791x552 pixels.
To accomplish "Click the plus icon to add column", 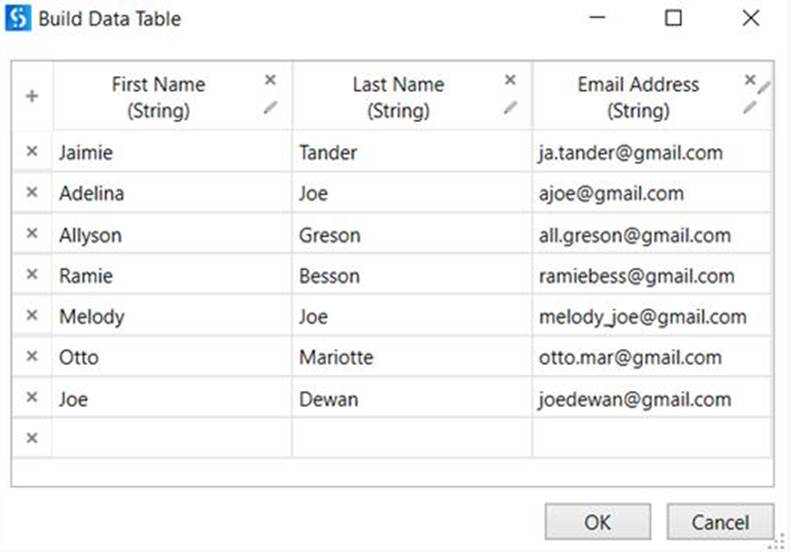I will [x=32, y=96].
